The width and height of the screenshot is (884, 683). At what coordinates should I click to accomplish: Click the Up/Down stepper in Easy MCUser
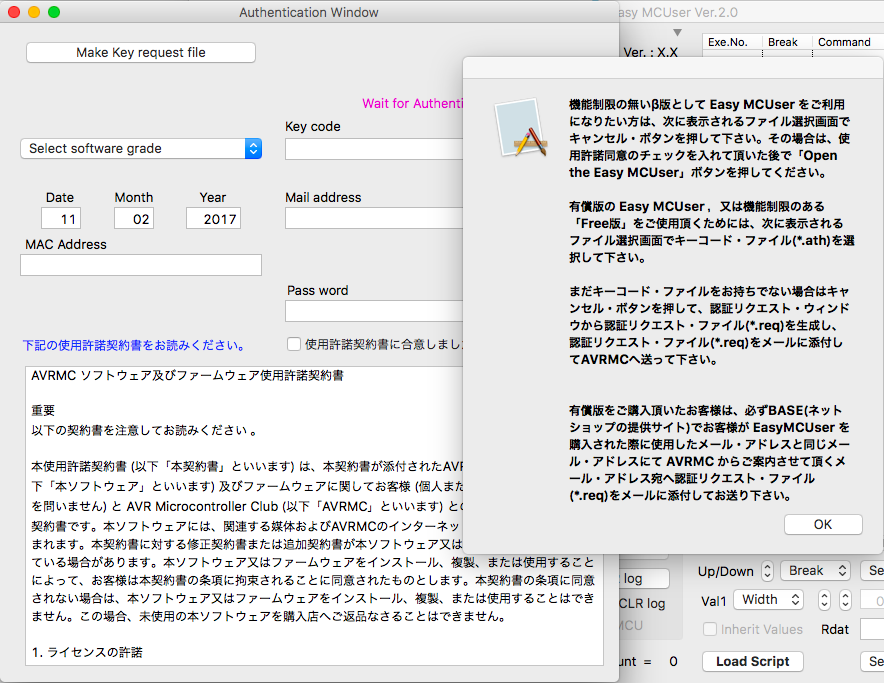[x=767, y=571]
